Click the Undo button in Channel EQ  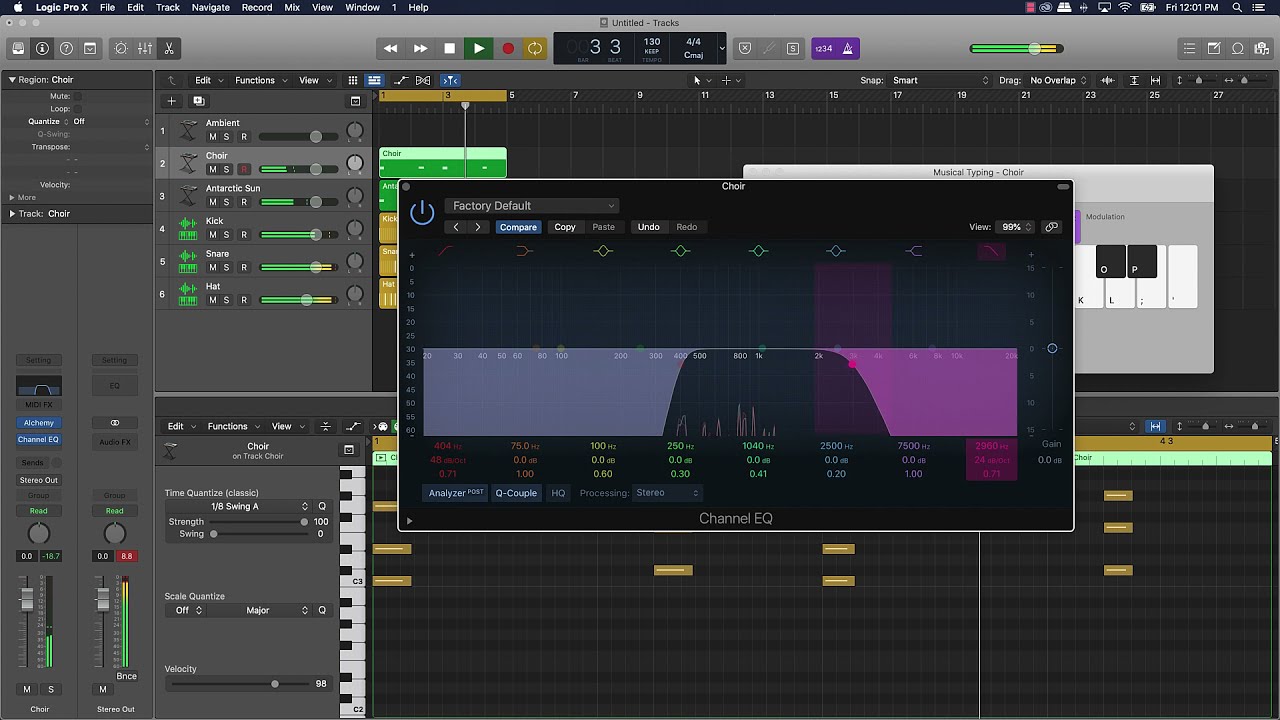(x=648, y=227)
